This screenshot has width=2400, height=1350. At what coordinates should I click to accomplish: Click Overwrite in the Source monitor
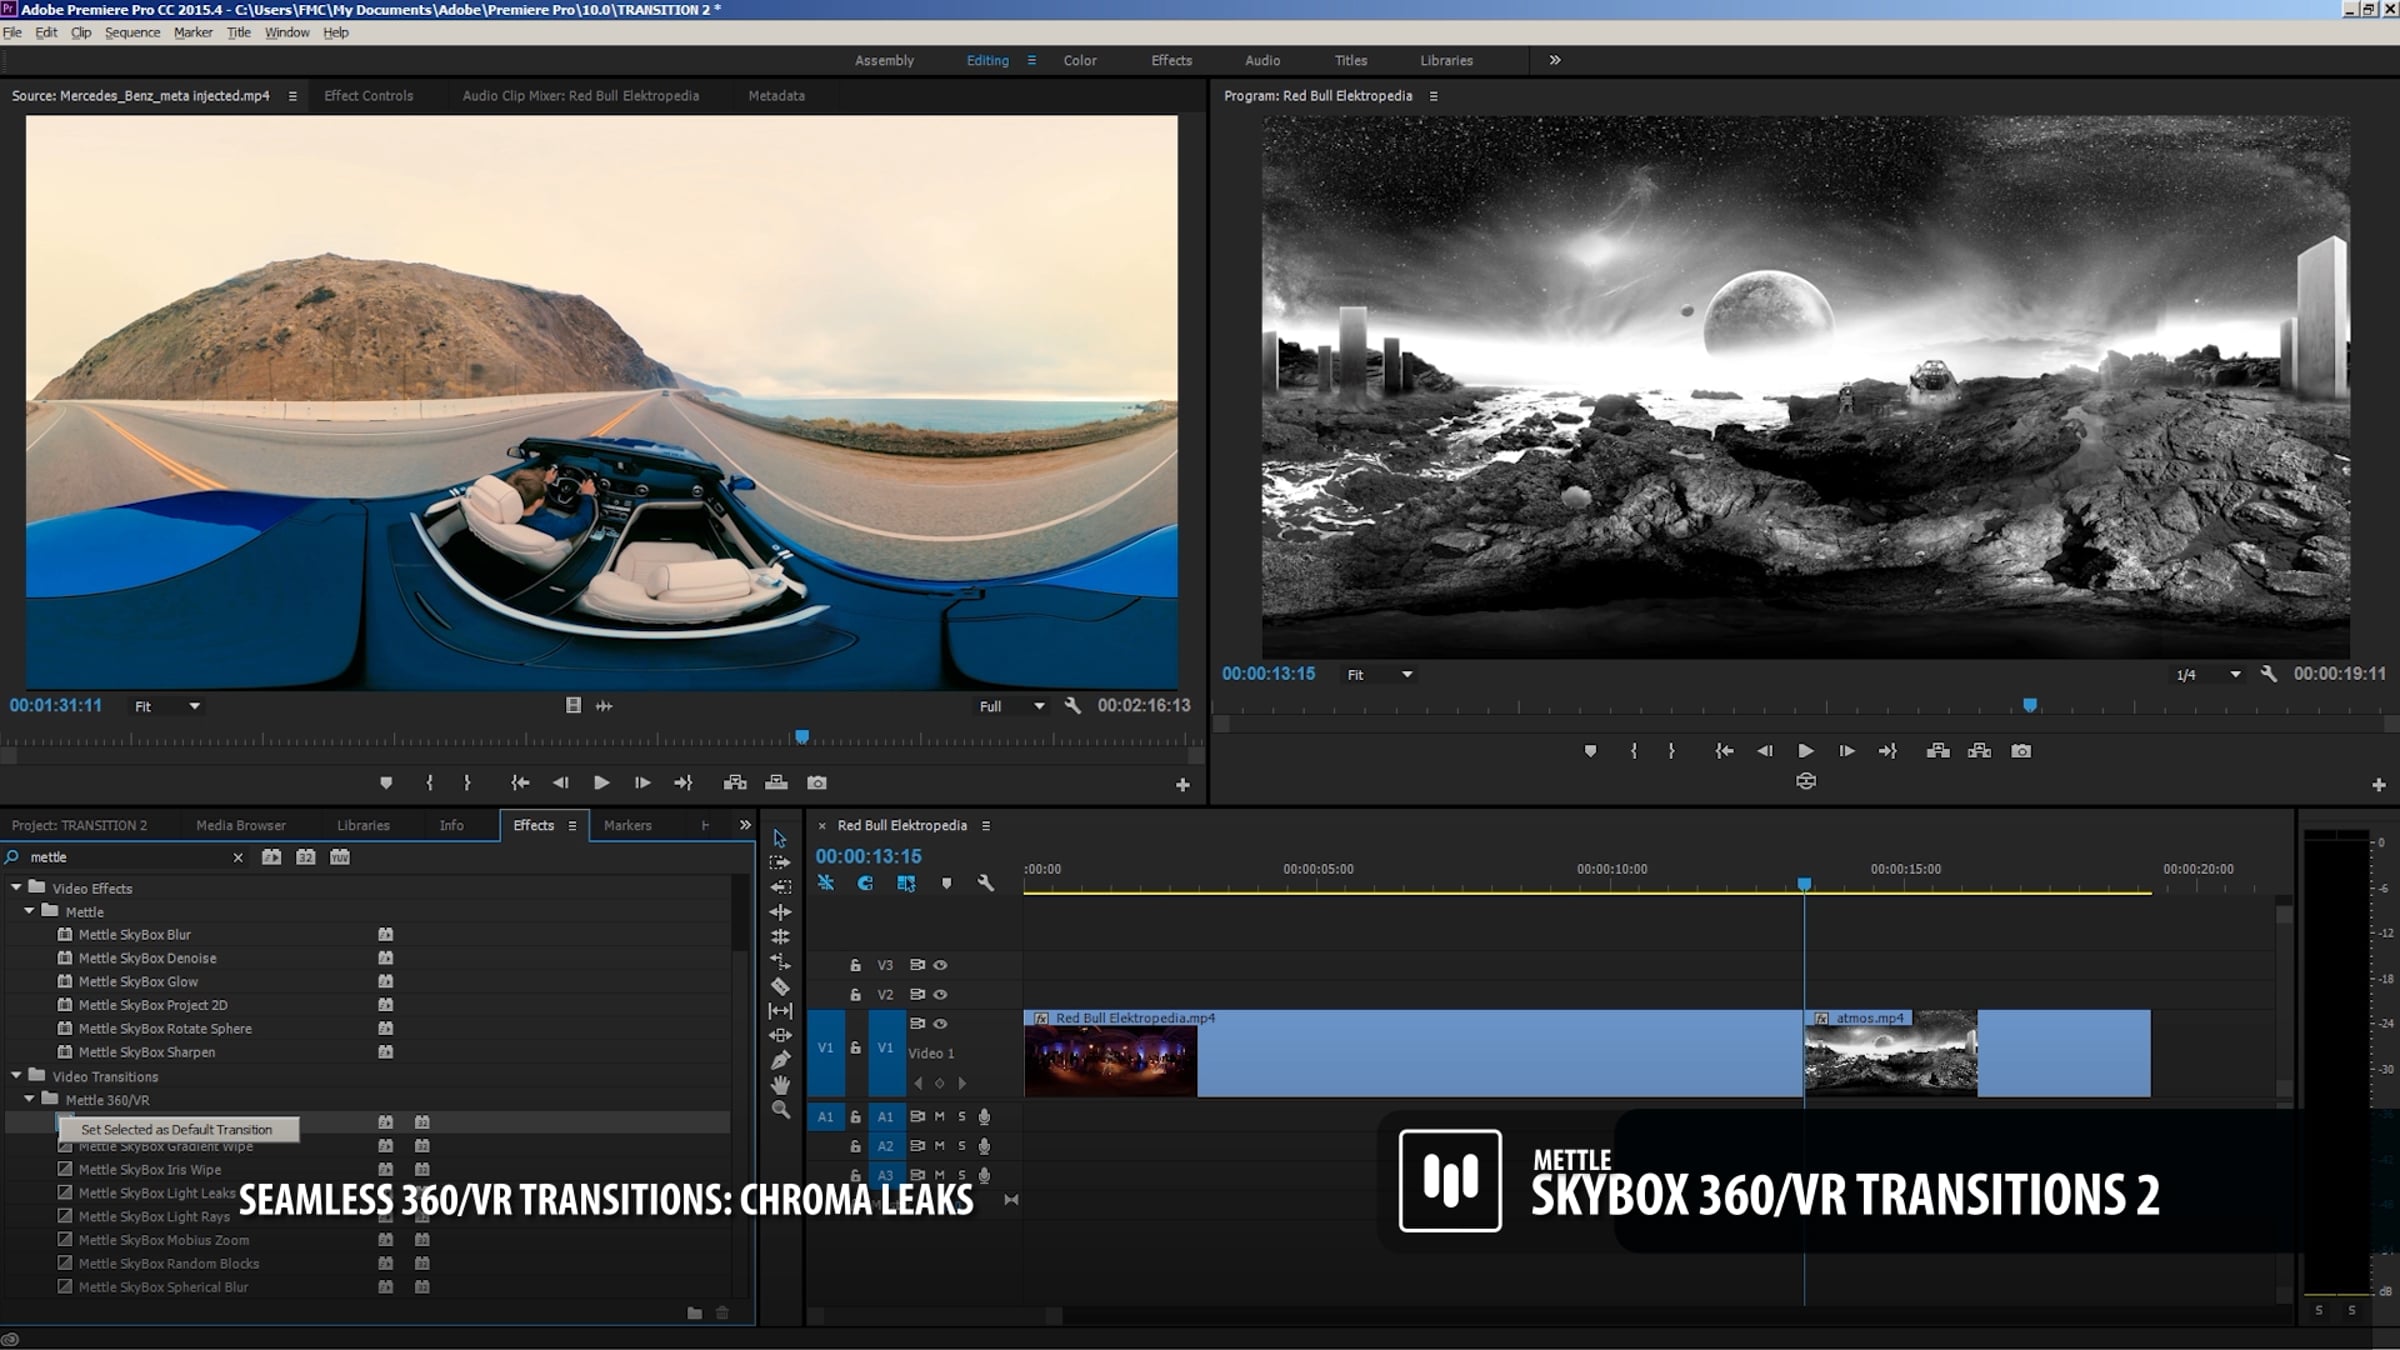776,783
